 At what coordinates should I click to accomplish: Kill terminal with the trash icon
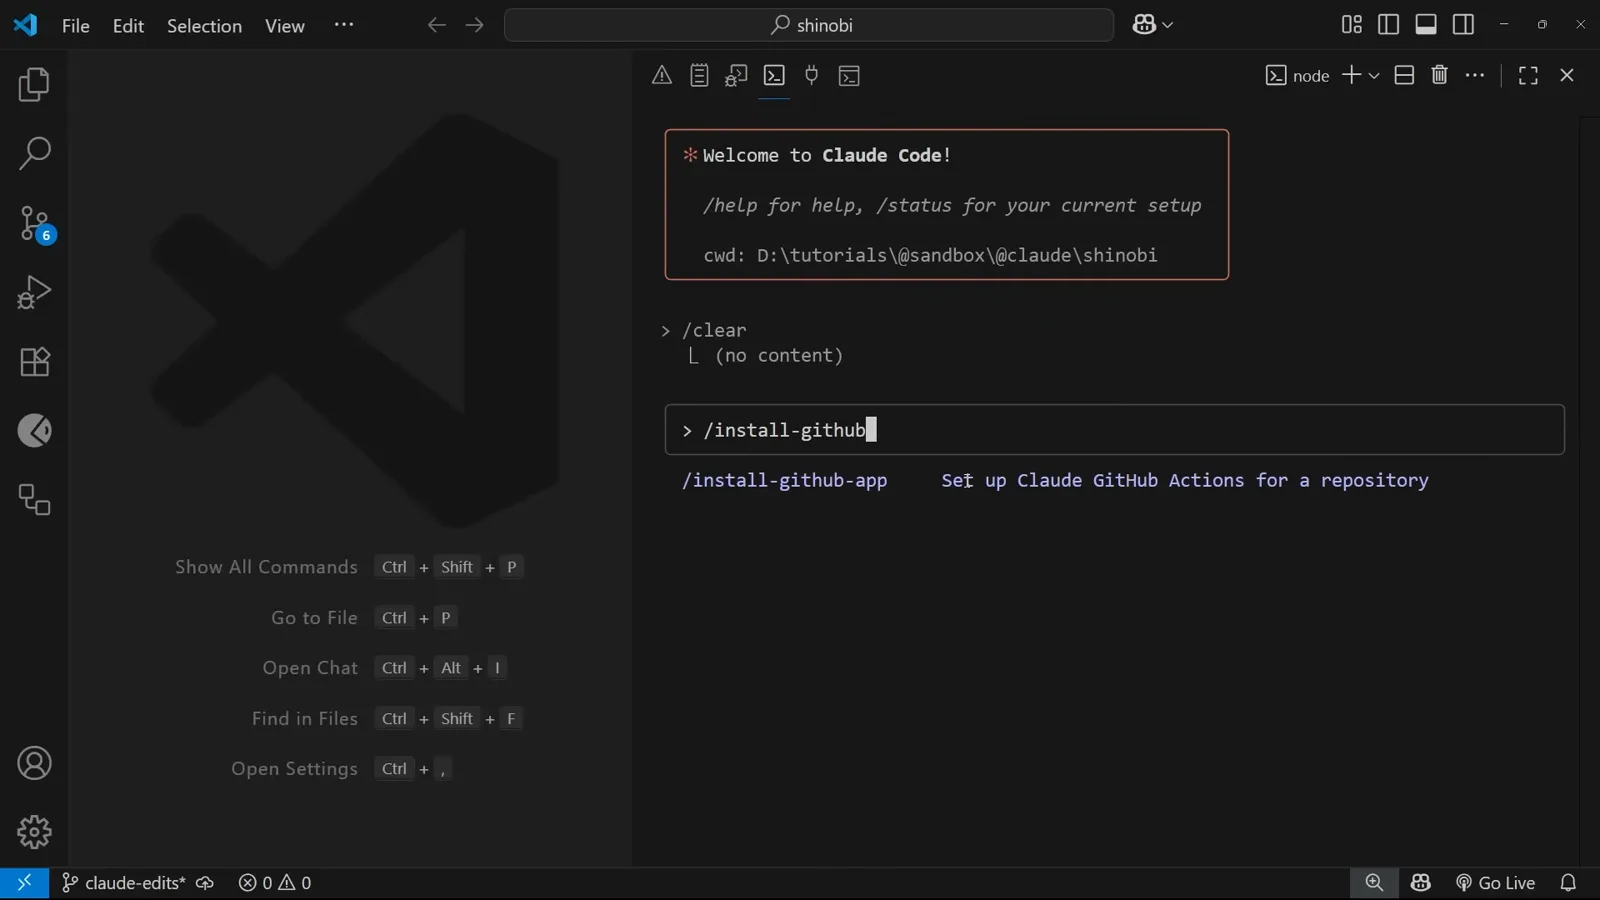pos(1440,75)
